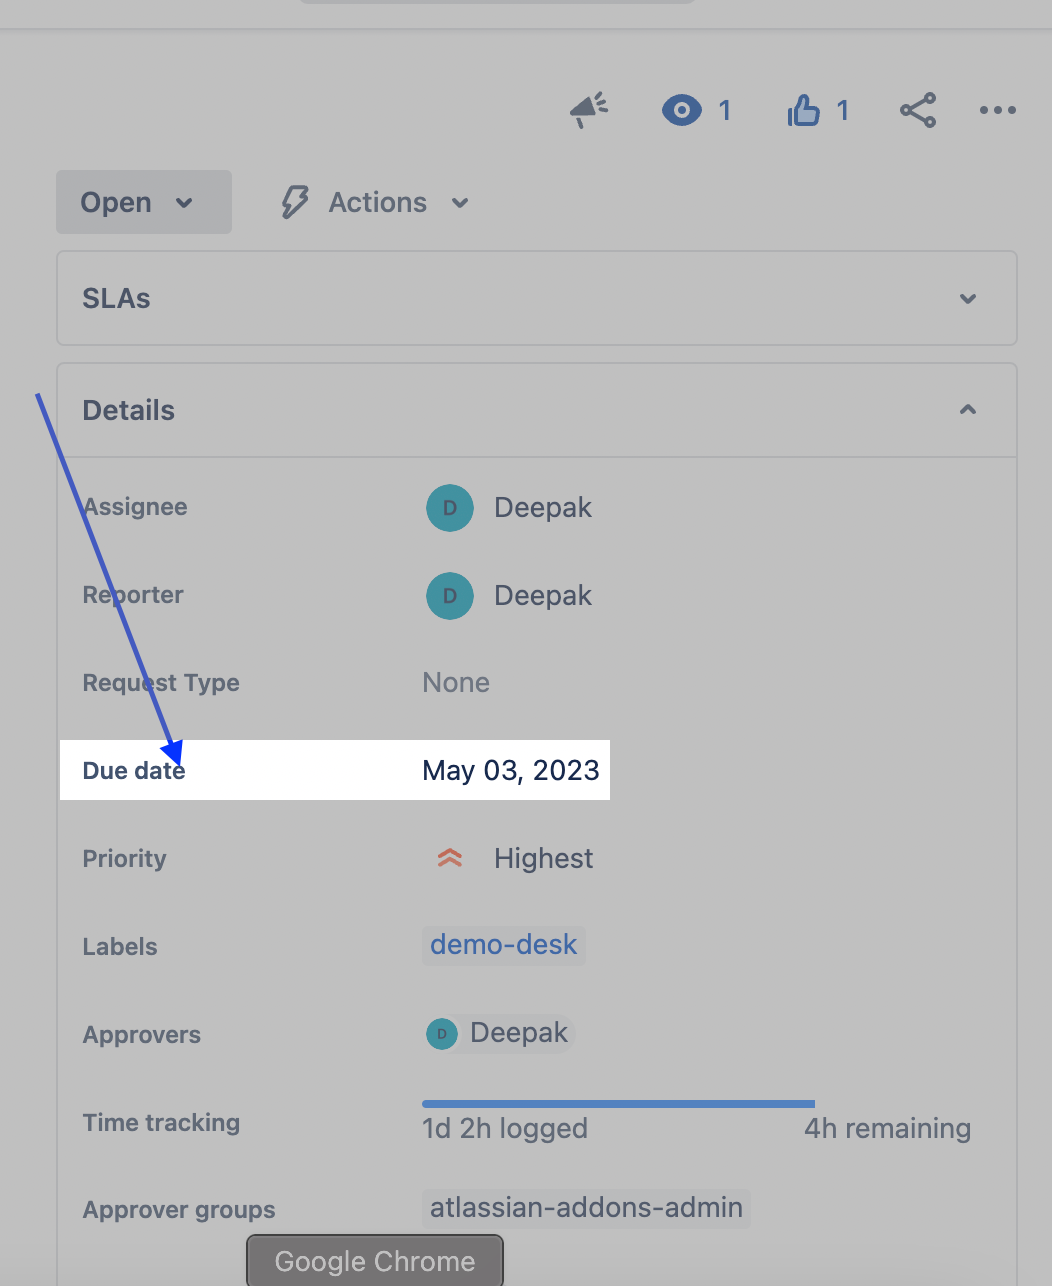This screenshot has height=1286, width=1052.
Task: Click the Reporter Deepak avatar
Action: 450,596
